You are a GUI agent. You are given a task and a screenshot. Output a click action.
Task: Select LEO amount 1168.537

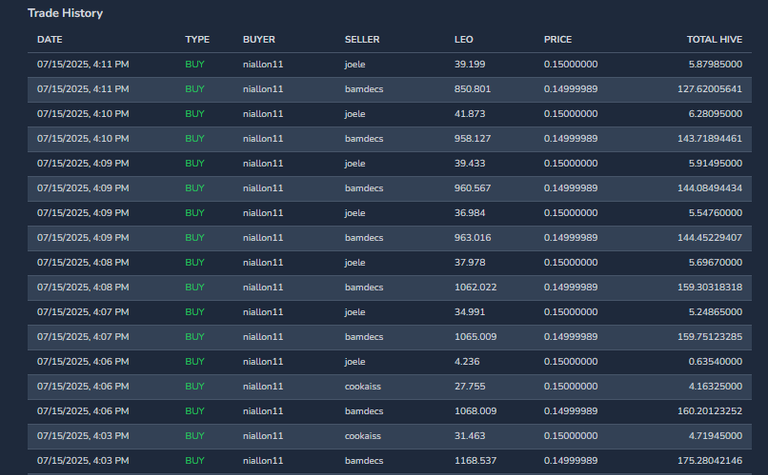(476, 461)
